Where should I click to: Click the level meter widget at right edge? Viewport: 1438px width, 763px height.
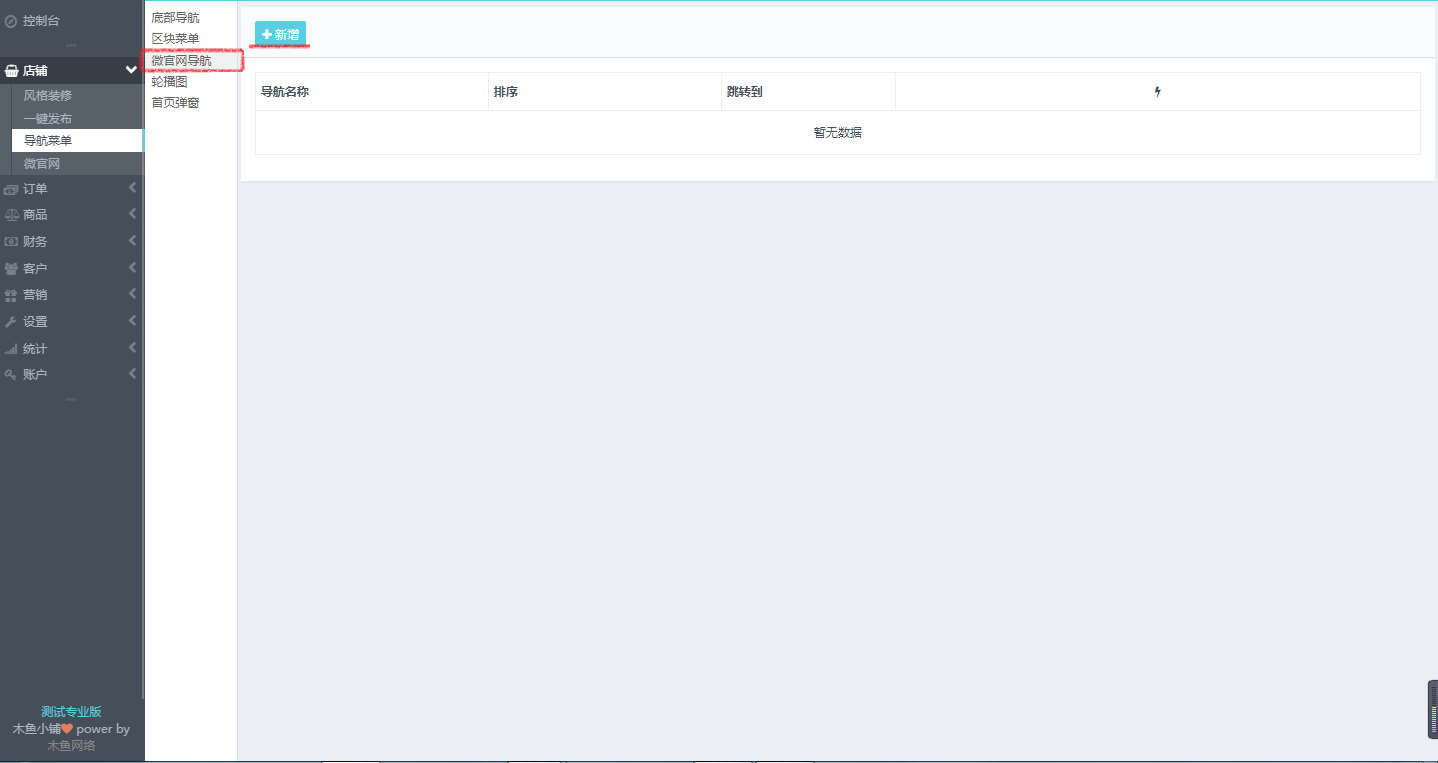pos(1432,709)
